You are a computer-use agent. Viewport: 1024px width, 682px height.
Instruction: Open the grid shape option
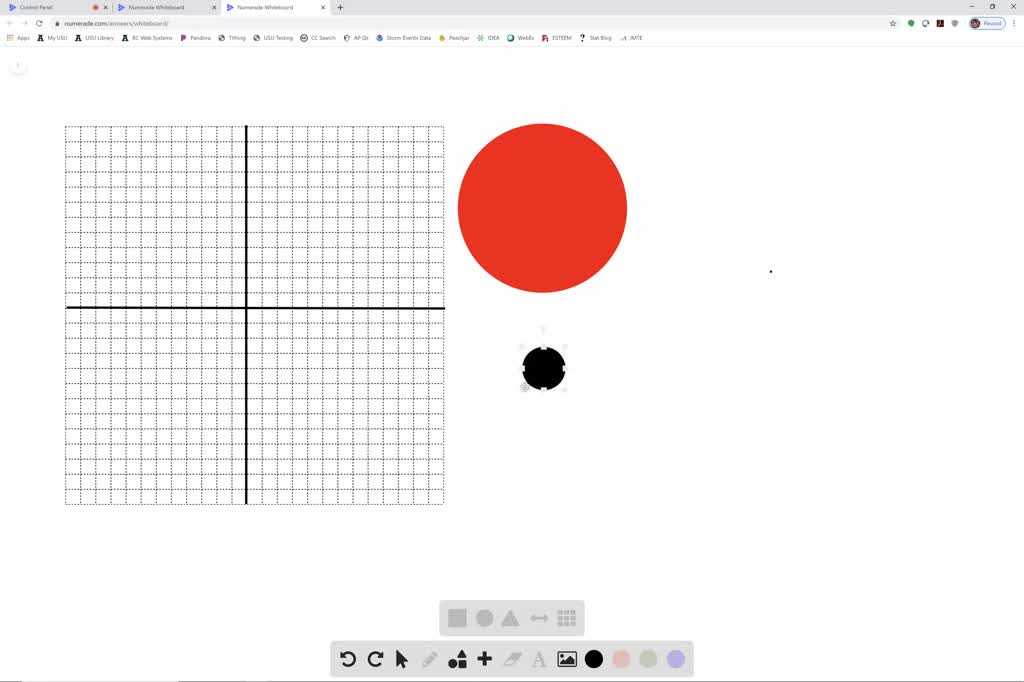tap(566, 618)
